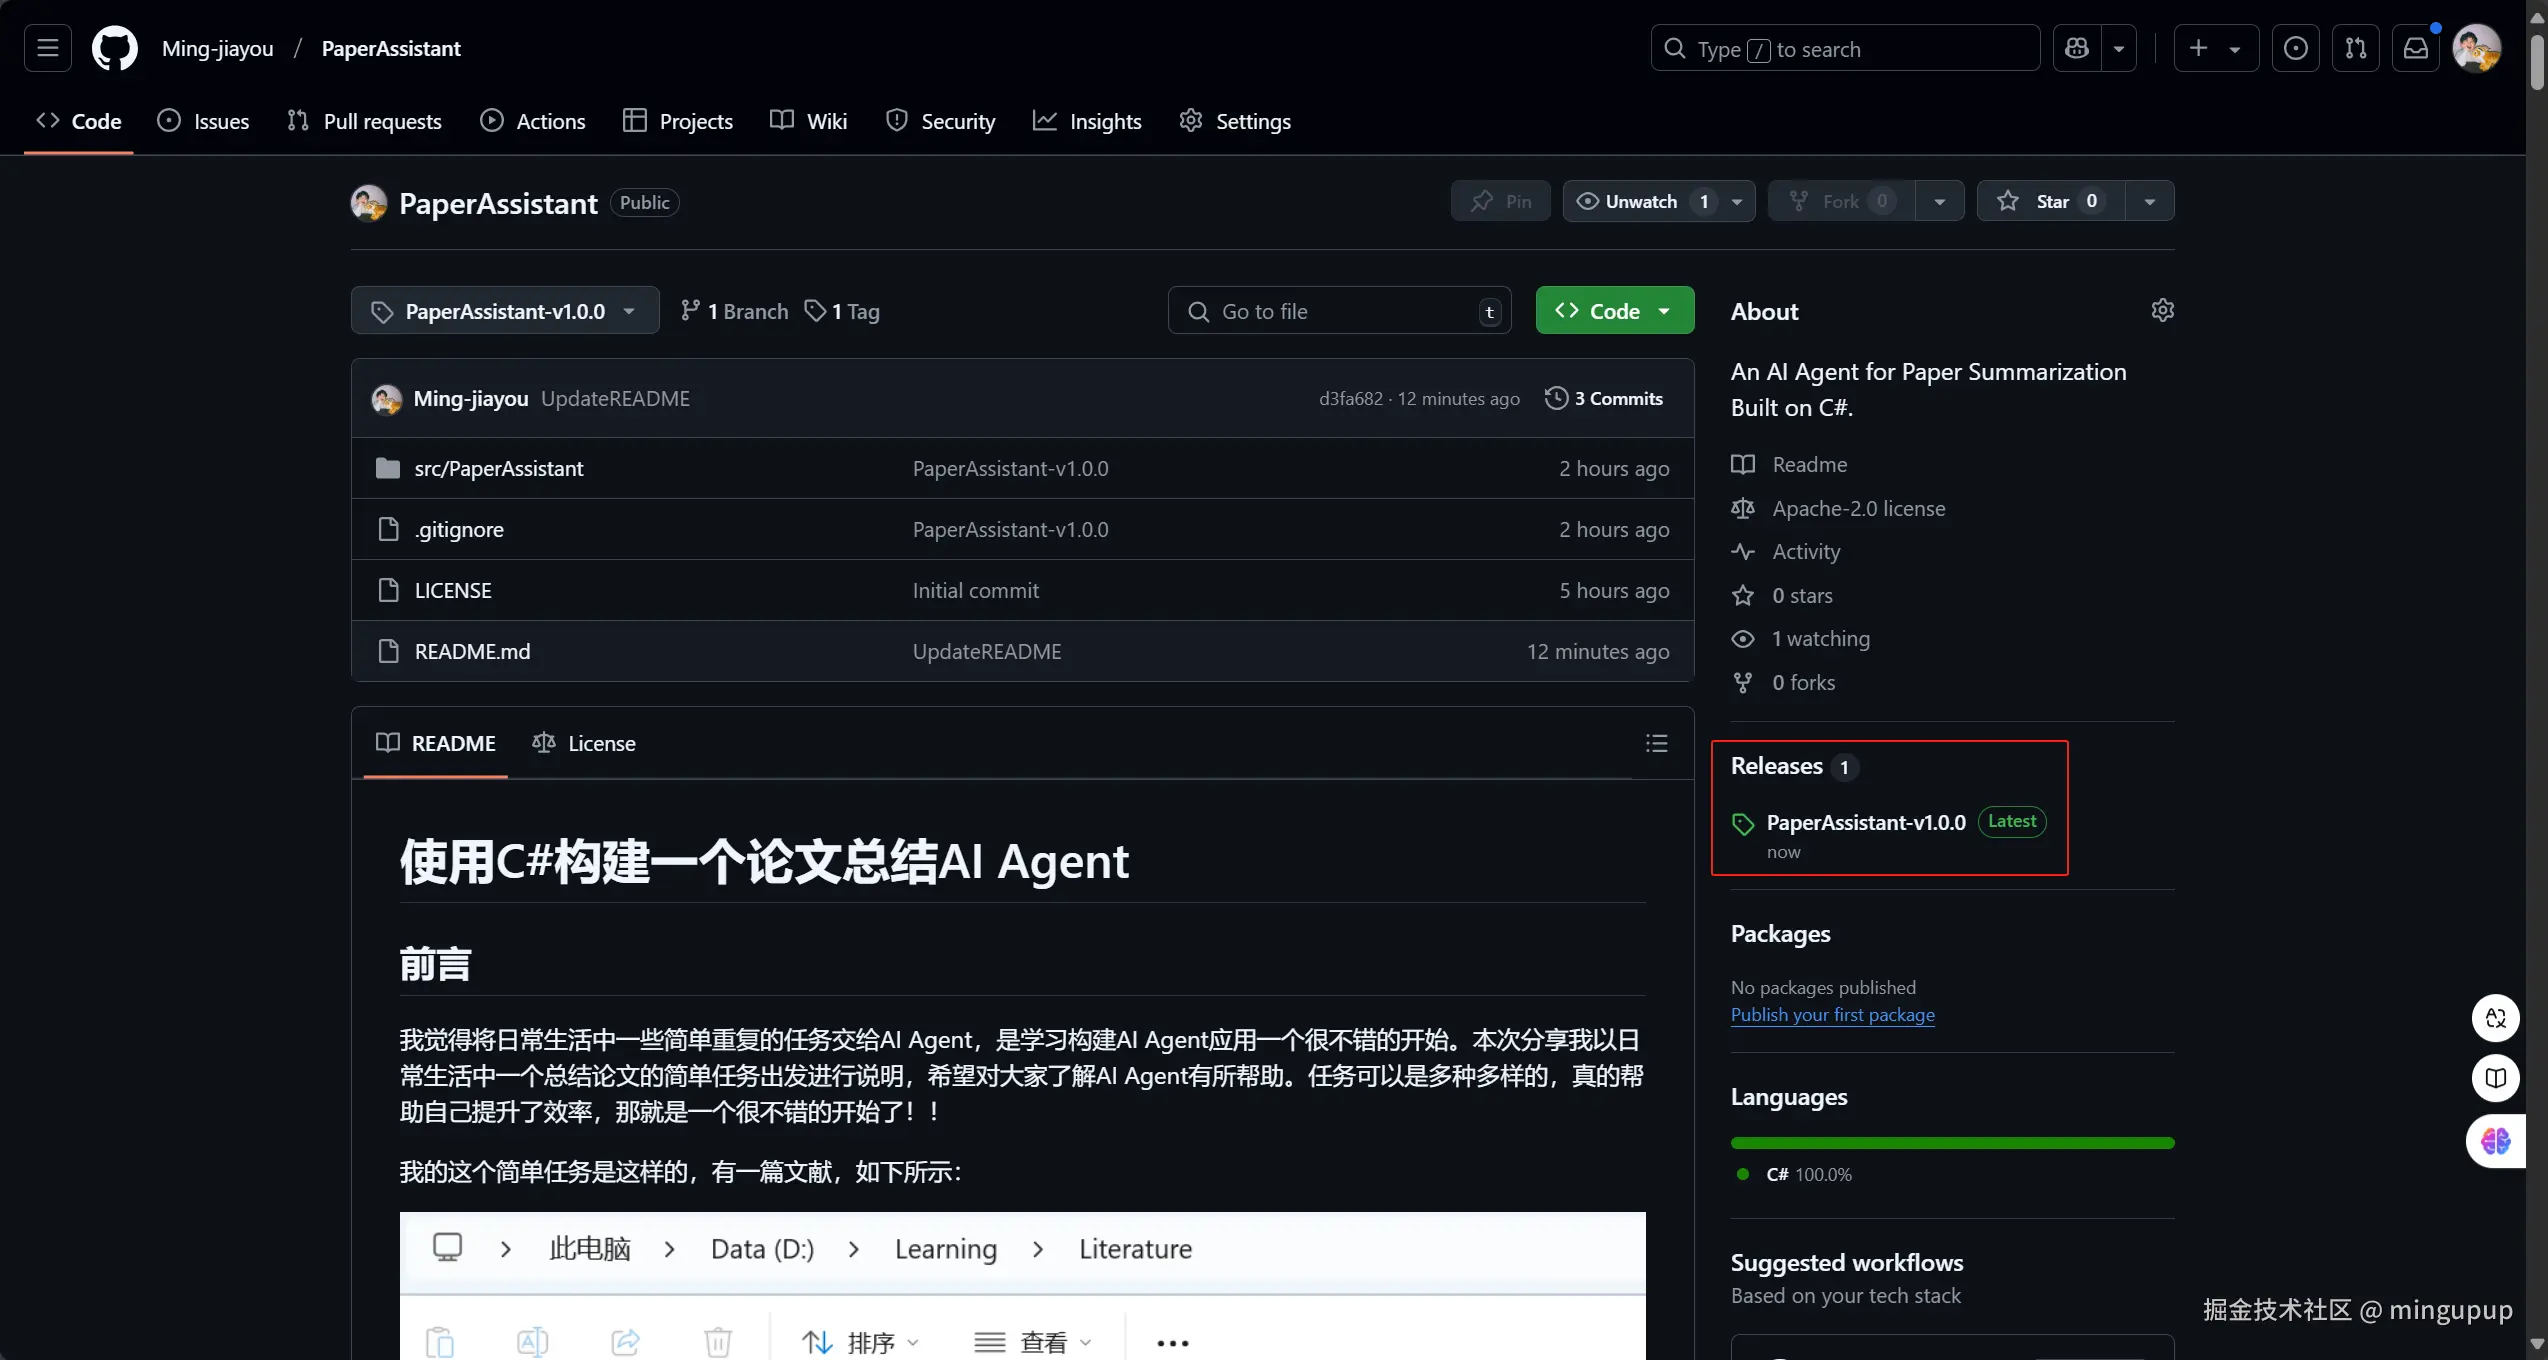The image size is (2548, 1360).
Task: Expand the PaperAssistant-v1.0.0 tag selector dropdown
Action: (x=505, y=311)
